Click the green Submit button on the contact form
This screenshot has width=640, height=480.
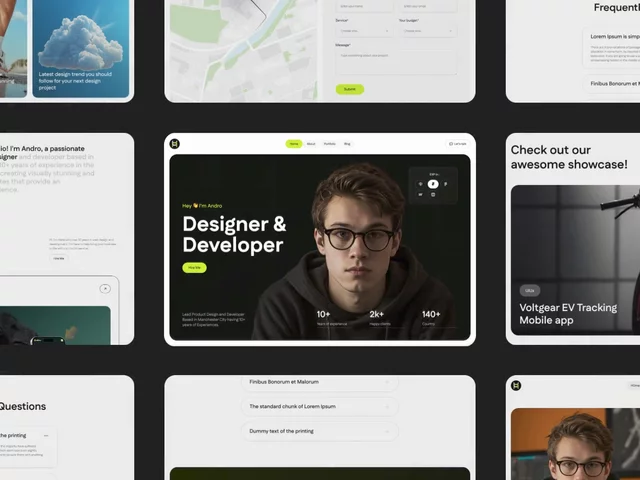[350, 89]
